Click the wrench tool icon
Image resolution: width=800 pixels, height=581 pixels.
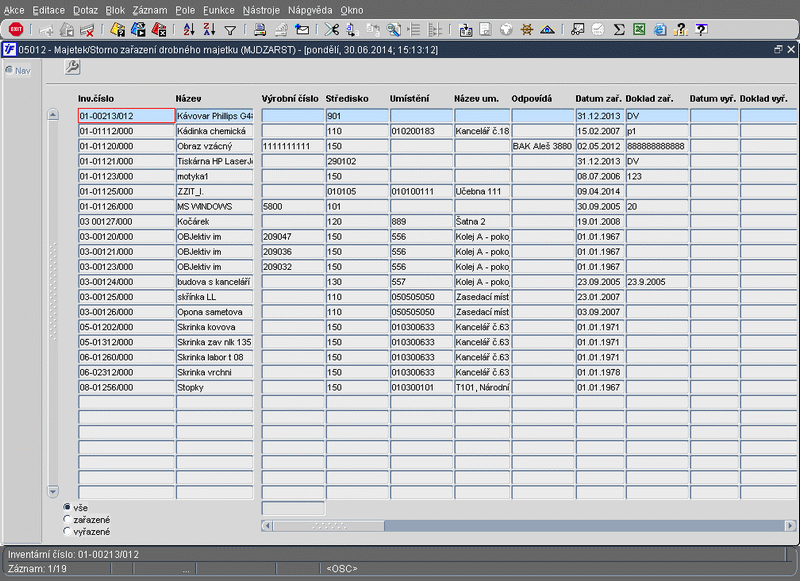72,67
